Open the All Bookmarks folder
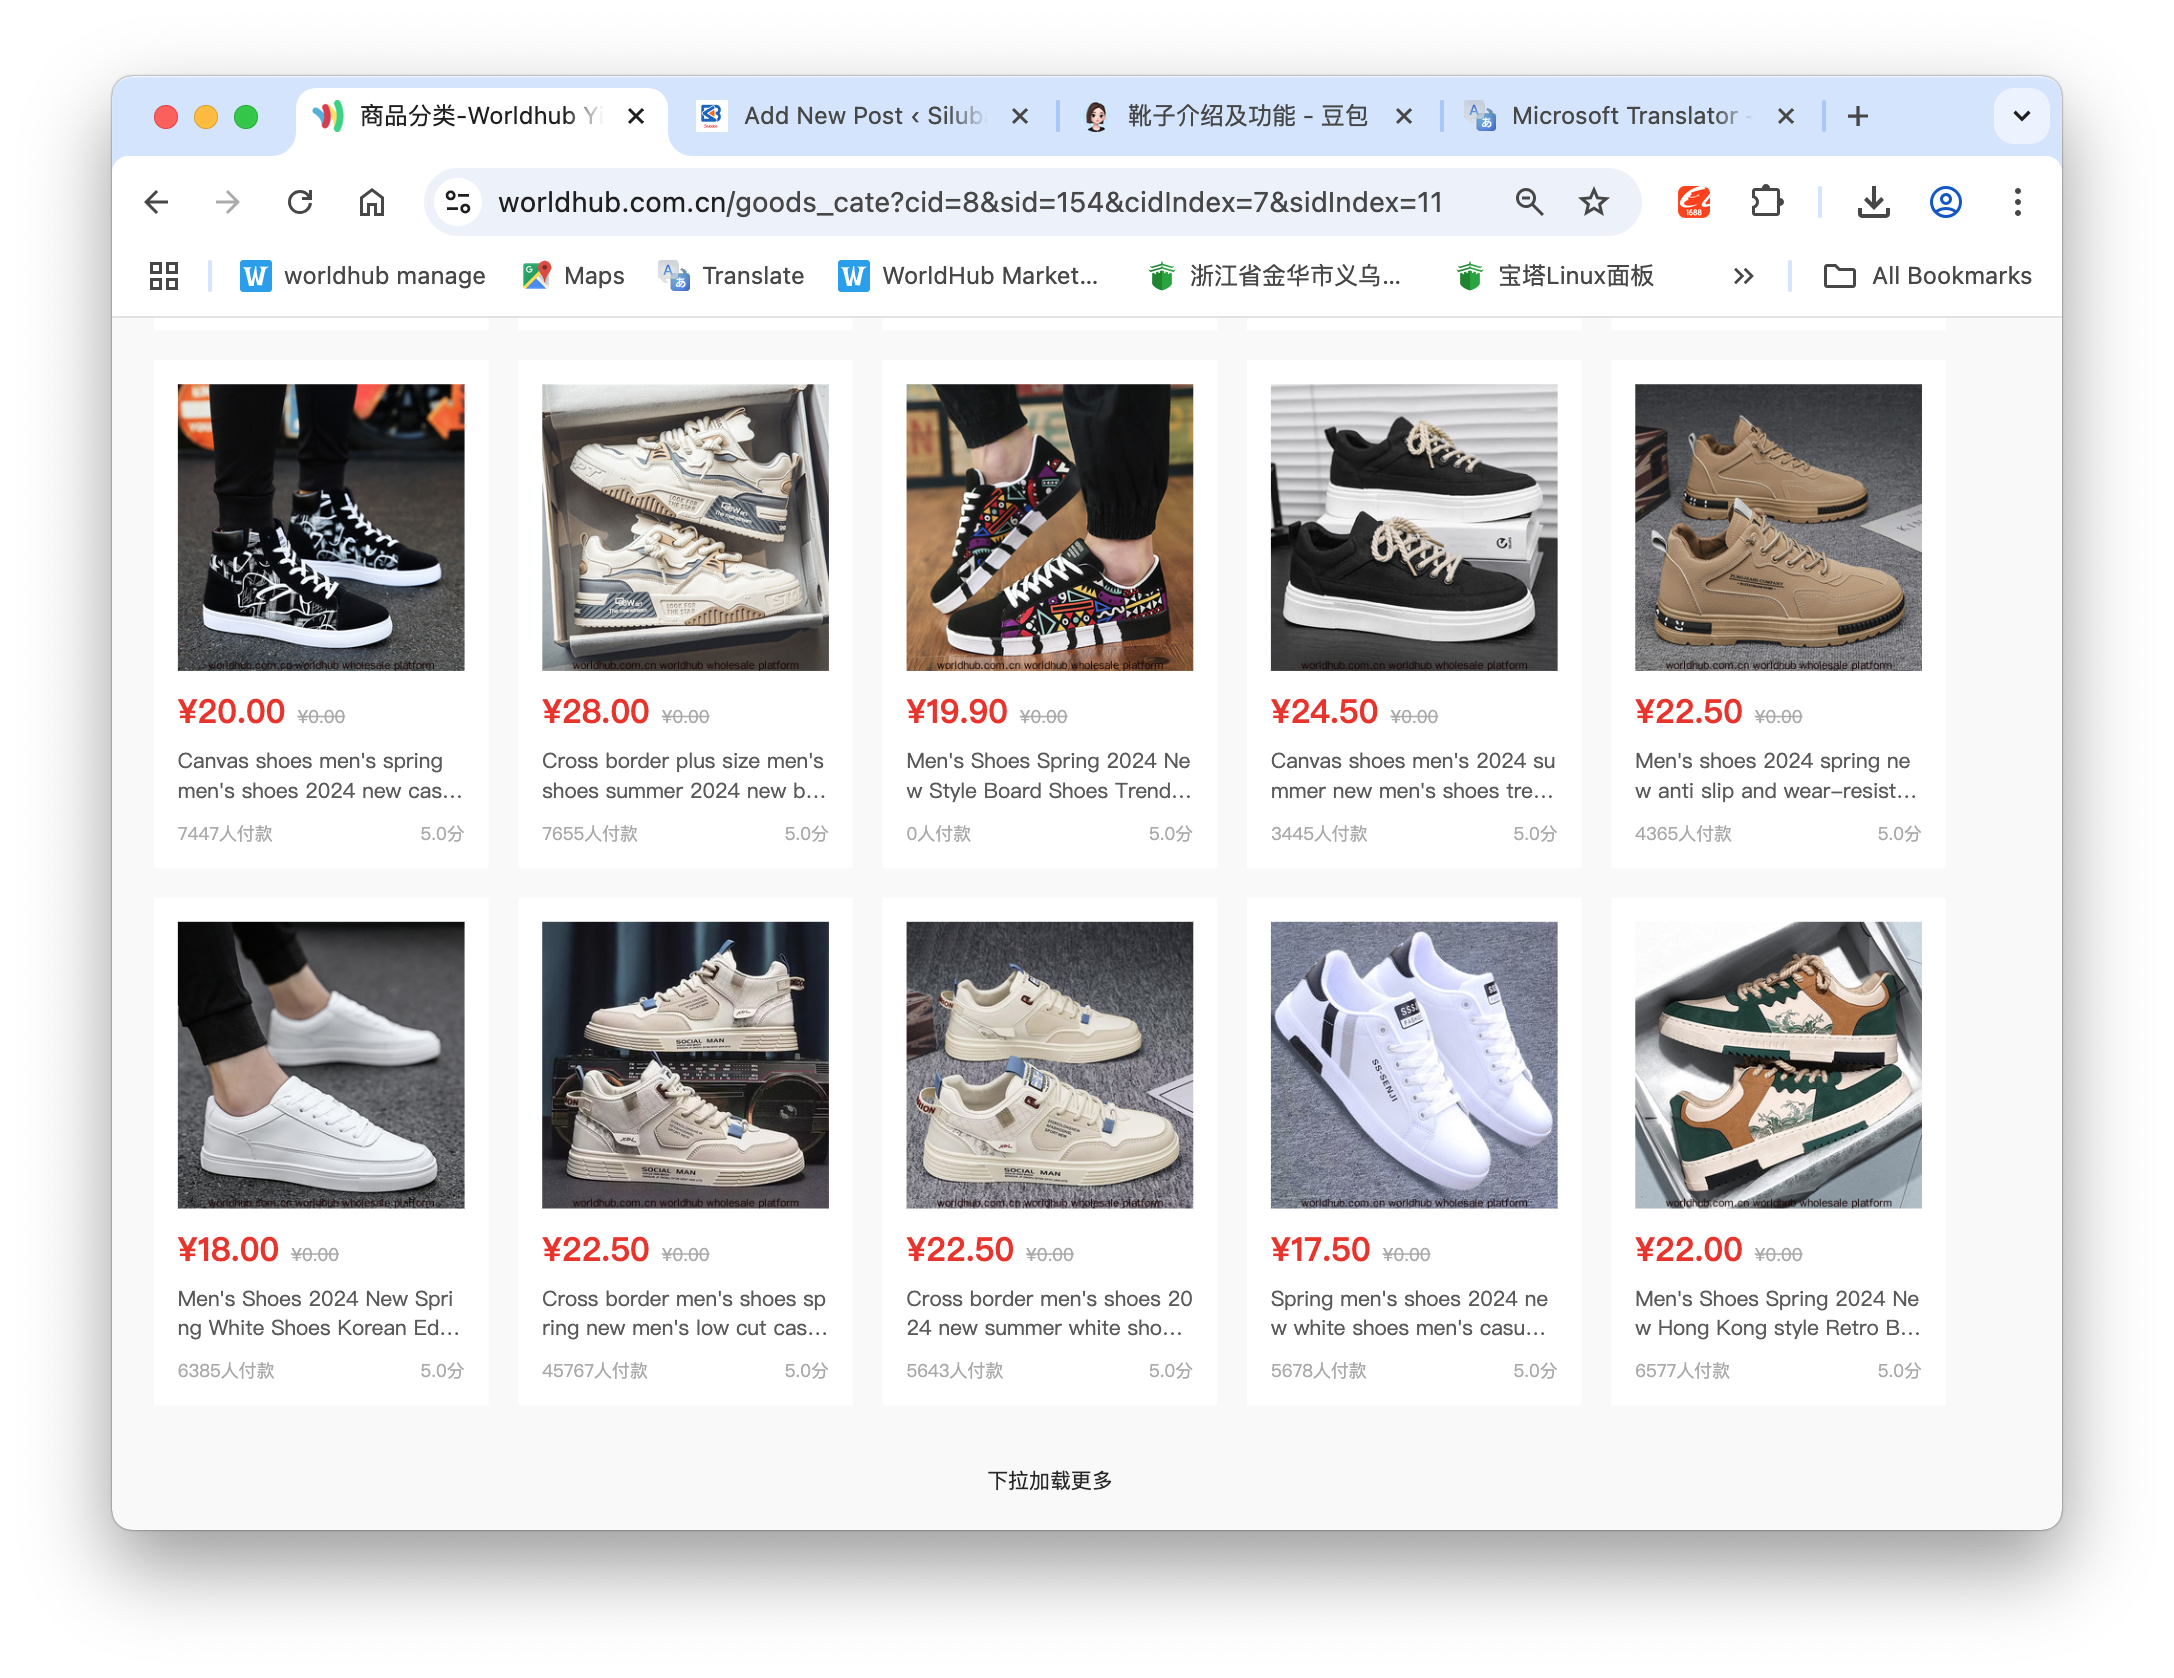 pos(1927,276)
